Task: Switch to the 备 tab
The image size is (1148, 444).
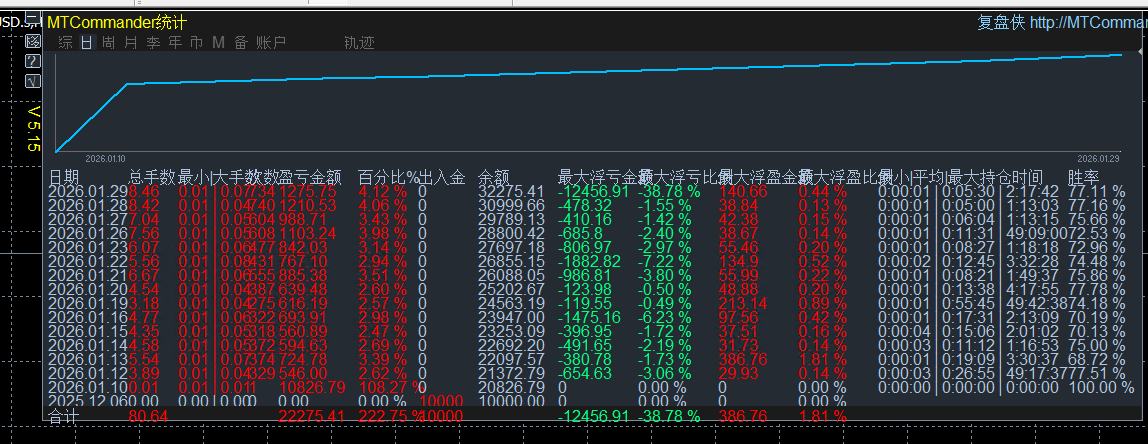Action: (241, 43)
